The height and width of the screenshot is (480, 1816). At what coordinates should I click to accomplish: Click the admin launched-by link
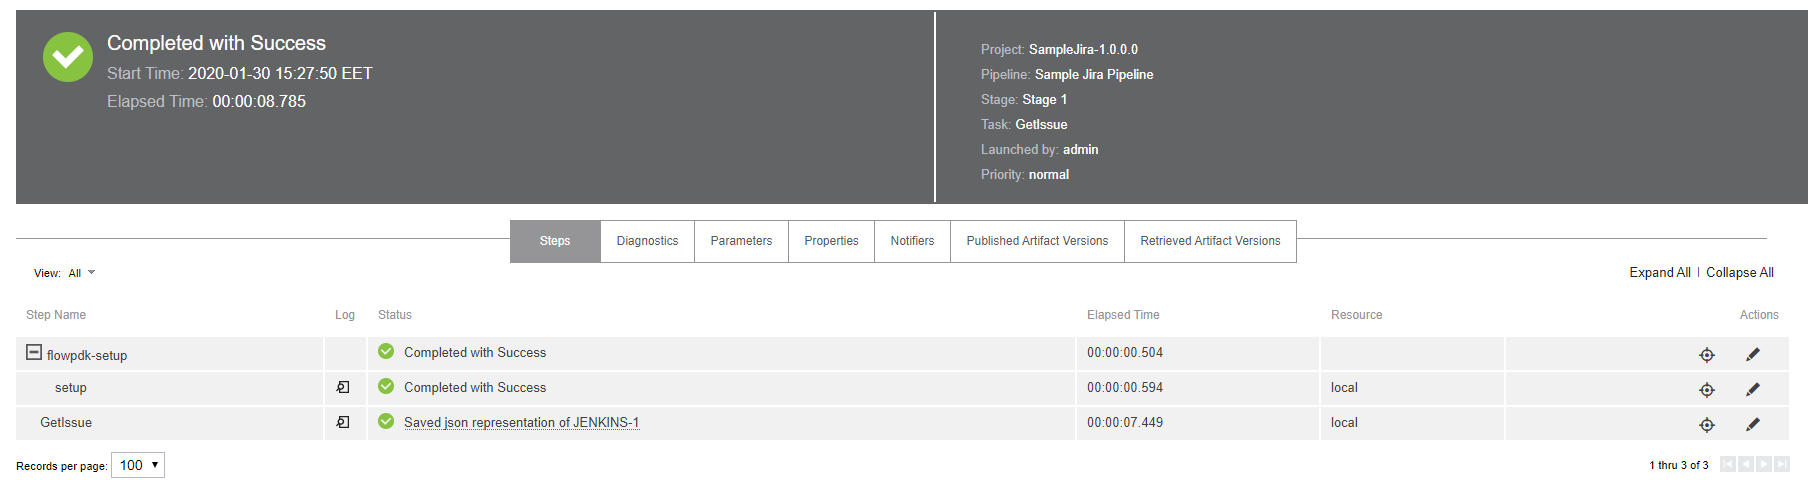pyautogui.click(x=1080, y=149)
